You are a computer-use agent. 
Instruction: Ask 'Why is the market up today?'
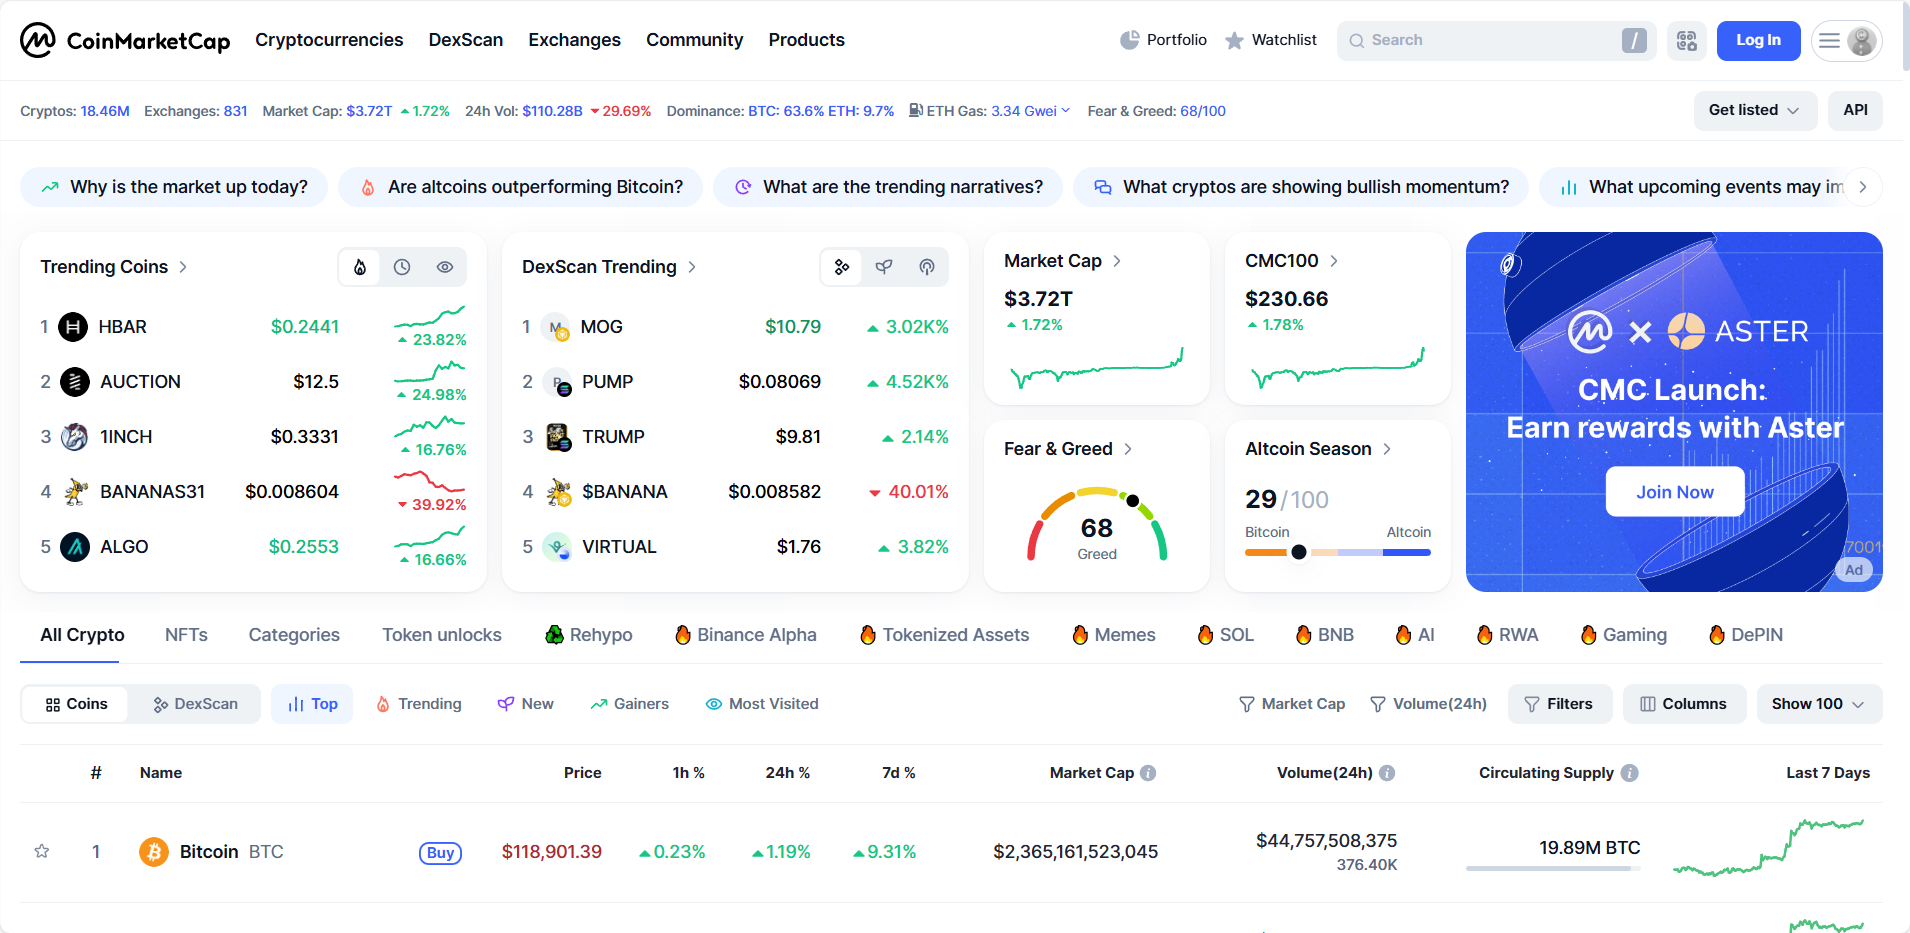(x=174, y=187)
